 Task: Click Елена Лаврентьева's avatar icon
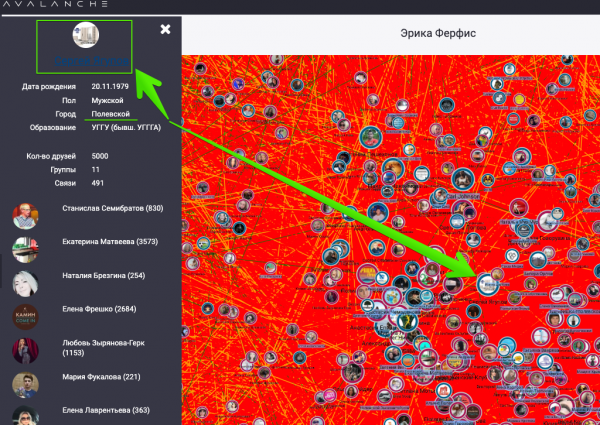point(26,414)
